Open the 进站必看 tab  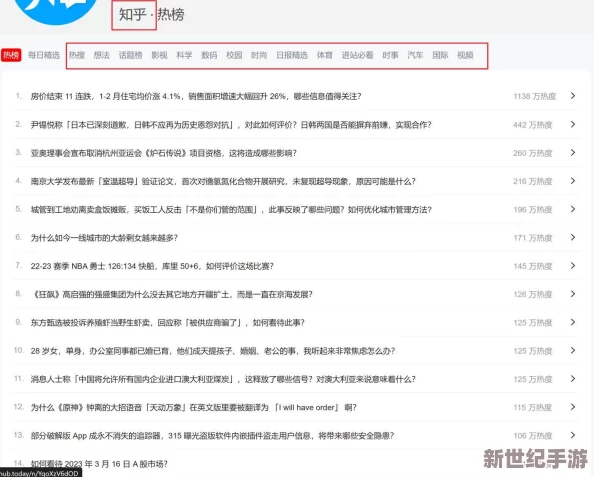pos(358,55)
